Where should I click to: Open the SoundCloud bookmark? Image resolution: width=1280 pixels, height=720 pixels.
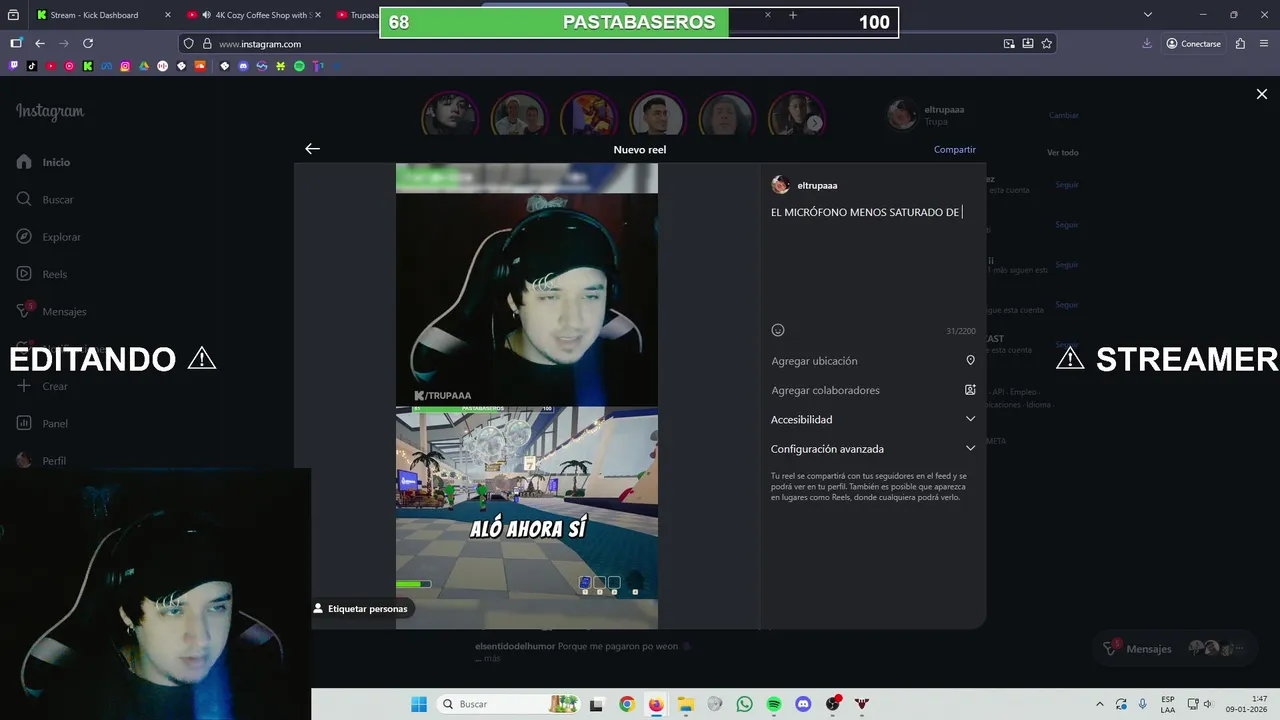tap(200, 66)
